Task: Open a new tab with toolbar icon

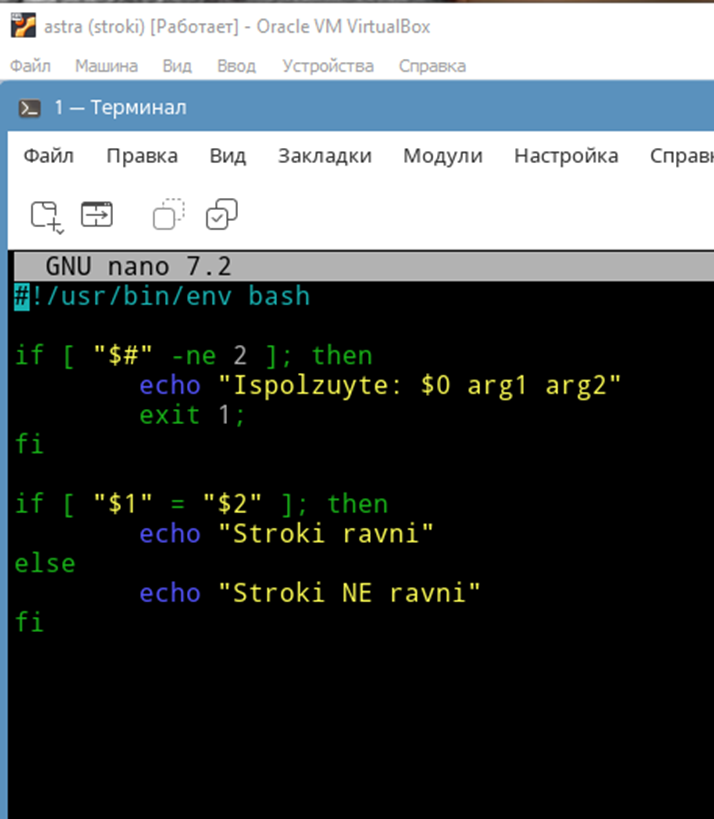Action: coord(44,215)
